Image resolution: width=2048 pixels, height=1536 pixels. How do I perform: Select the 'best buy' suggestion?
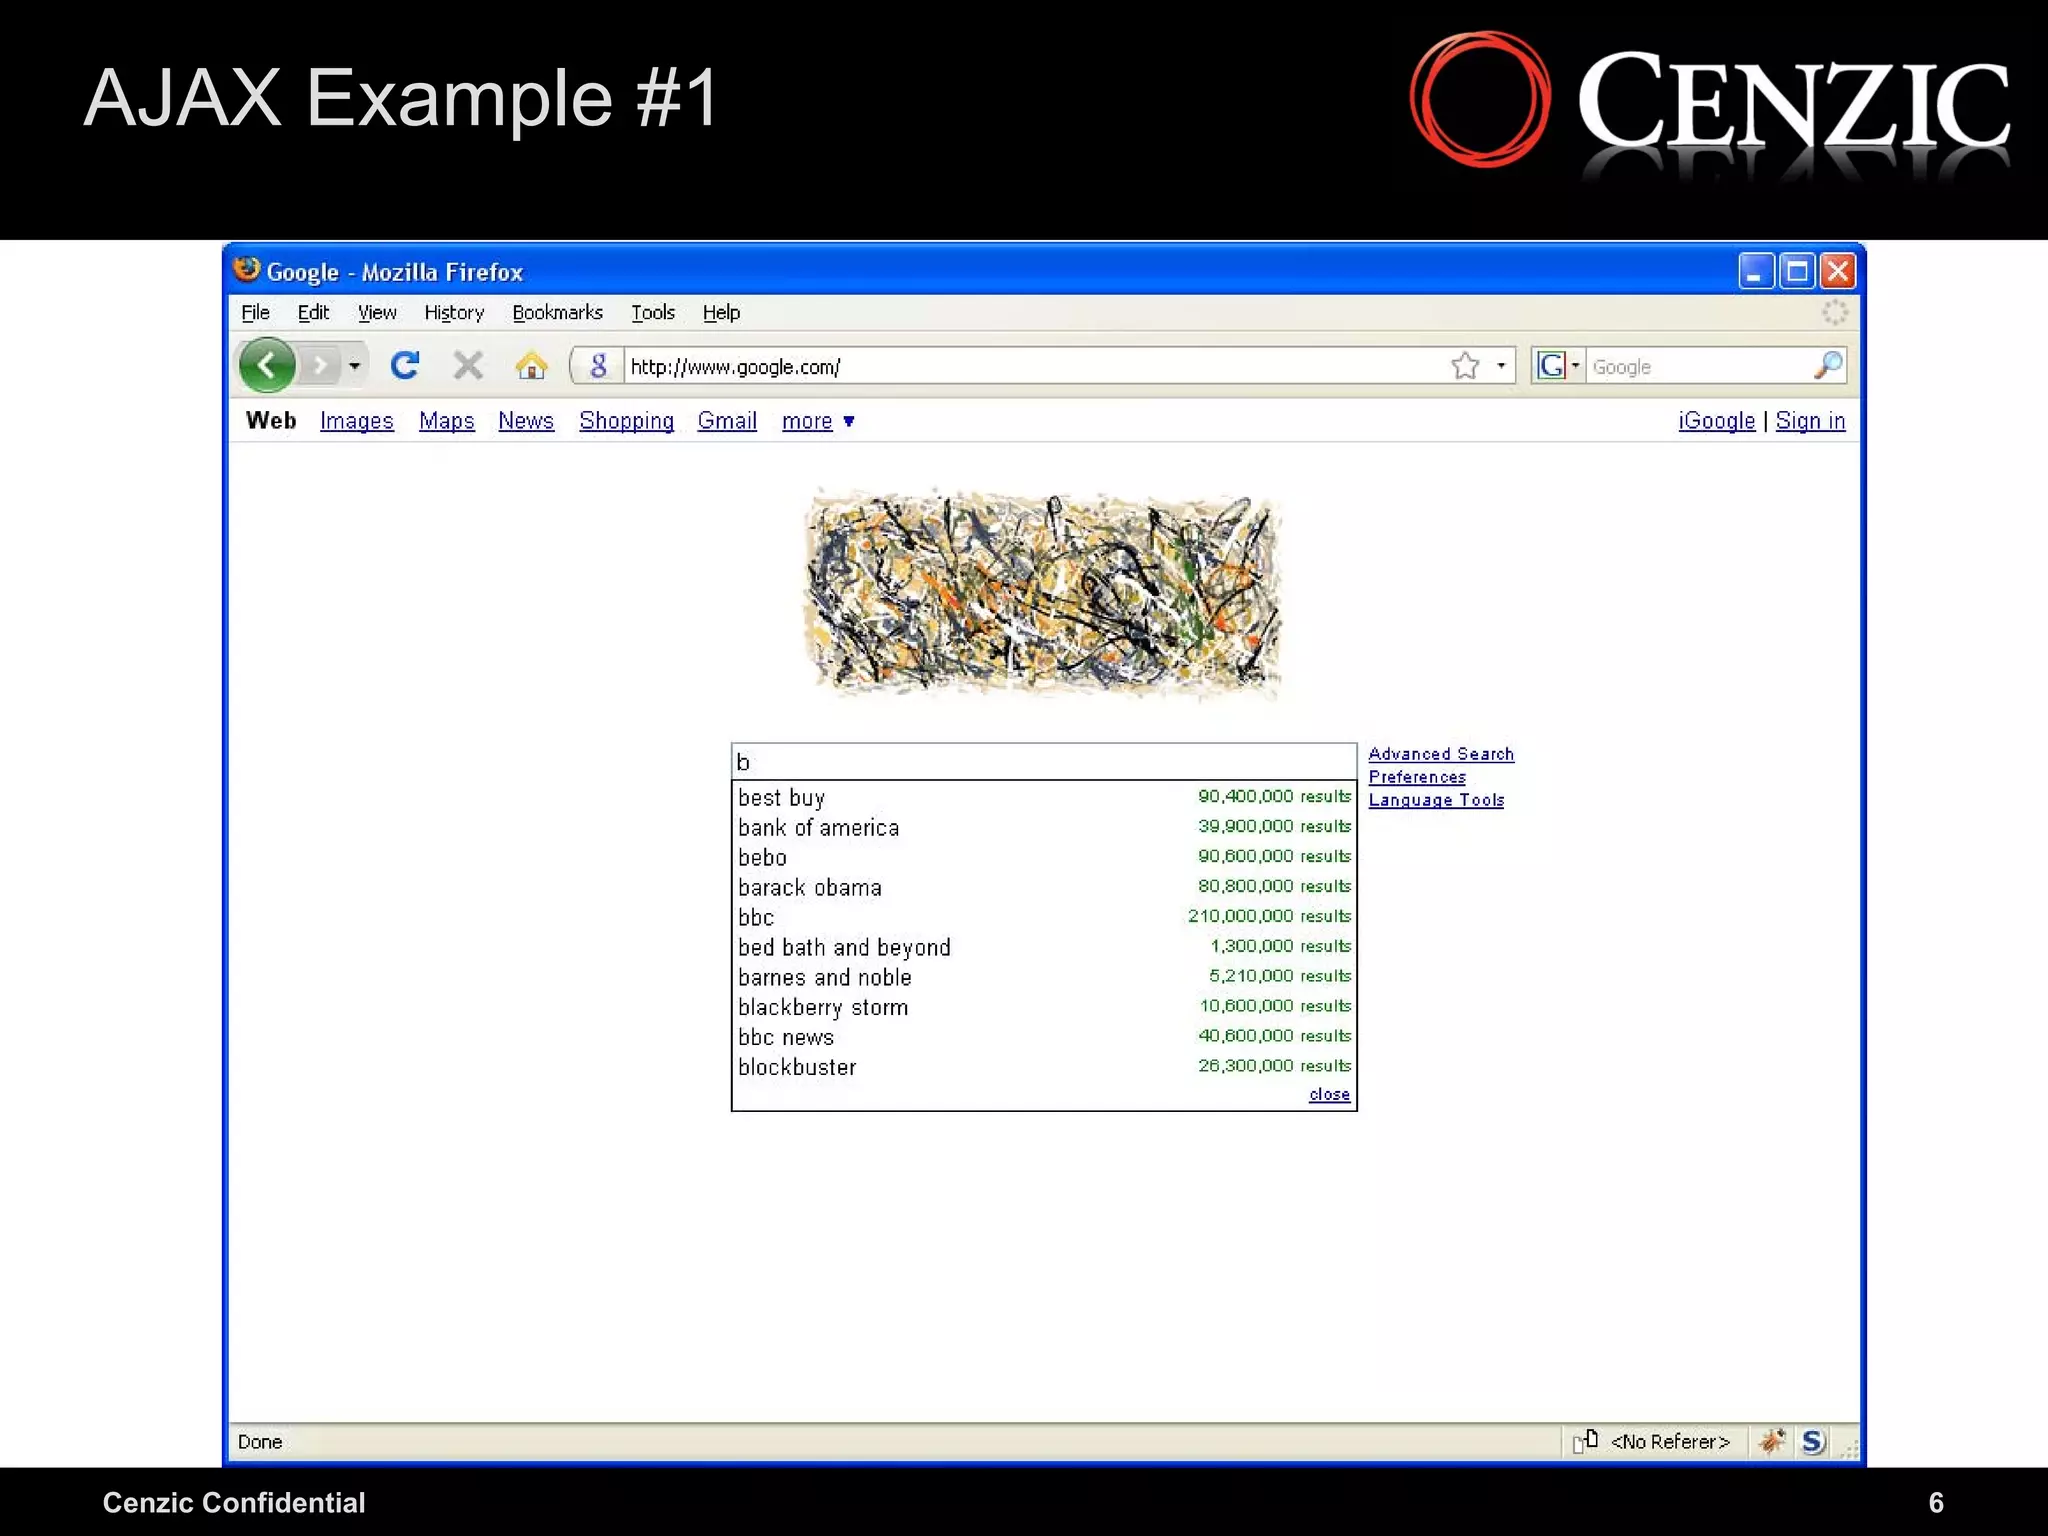[x=1044, y=797]
